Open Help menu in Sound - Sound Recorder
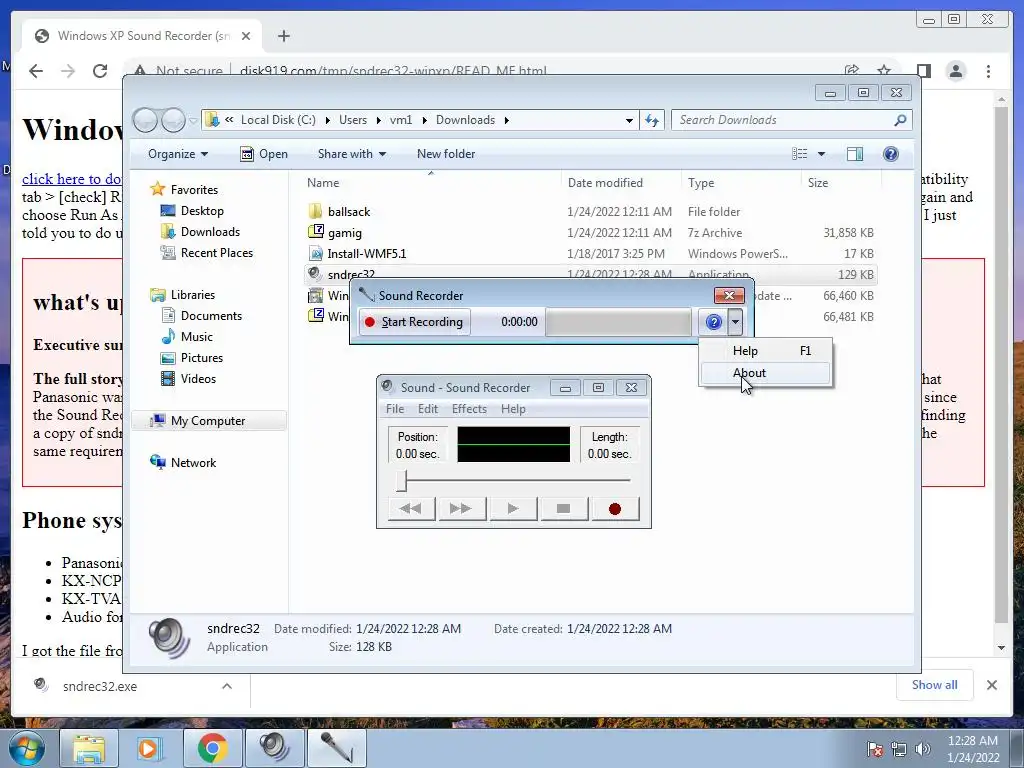The height and width of the screenshot is (768, 1024). [x=513, y=409]
